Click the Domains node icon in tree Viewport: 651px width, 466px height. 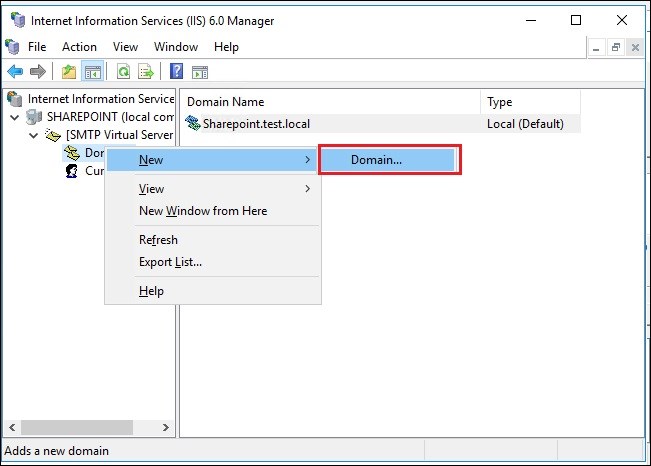[x=72, y=153]
